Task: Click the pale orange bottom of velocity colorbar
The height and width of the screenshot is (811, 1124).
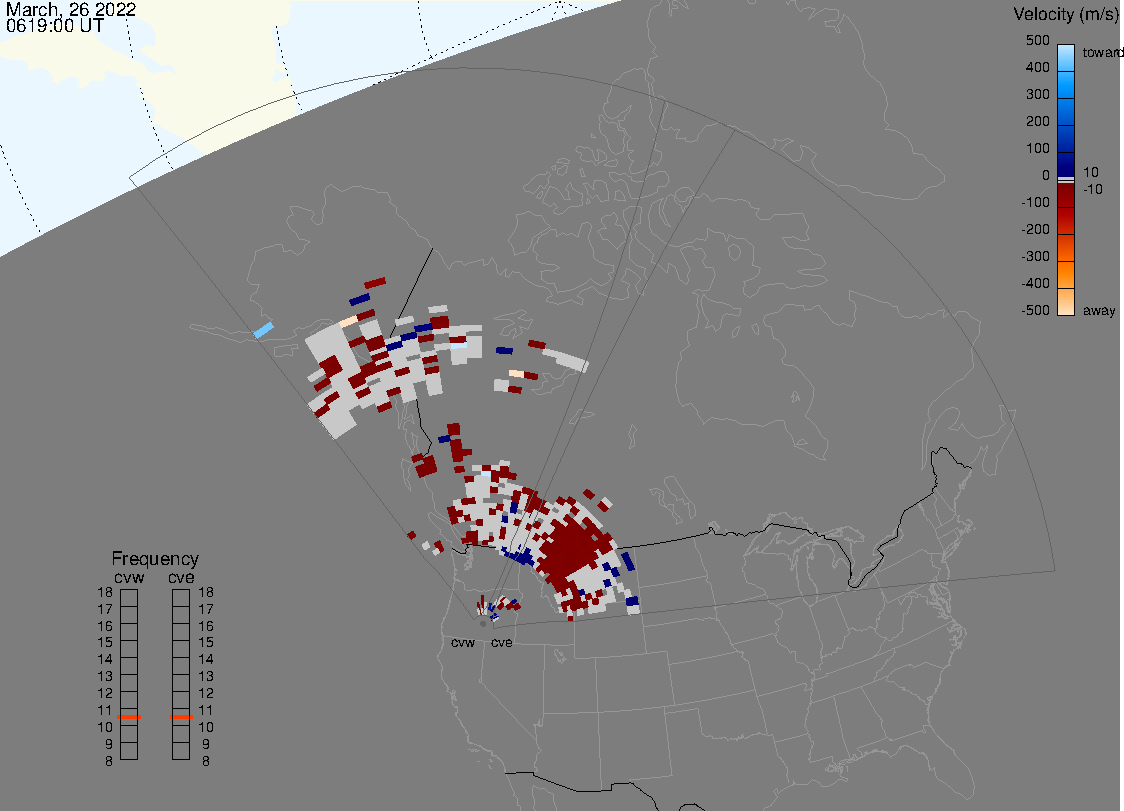Action: (1065, 302)
